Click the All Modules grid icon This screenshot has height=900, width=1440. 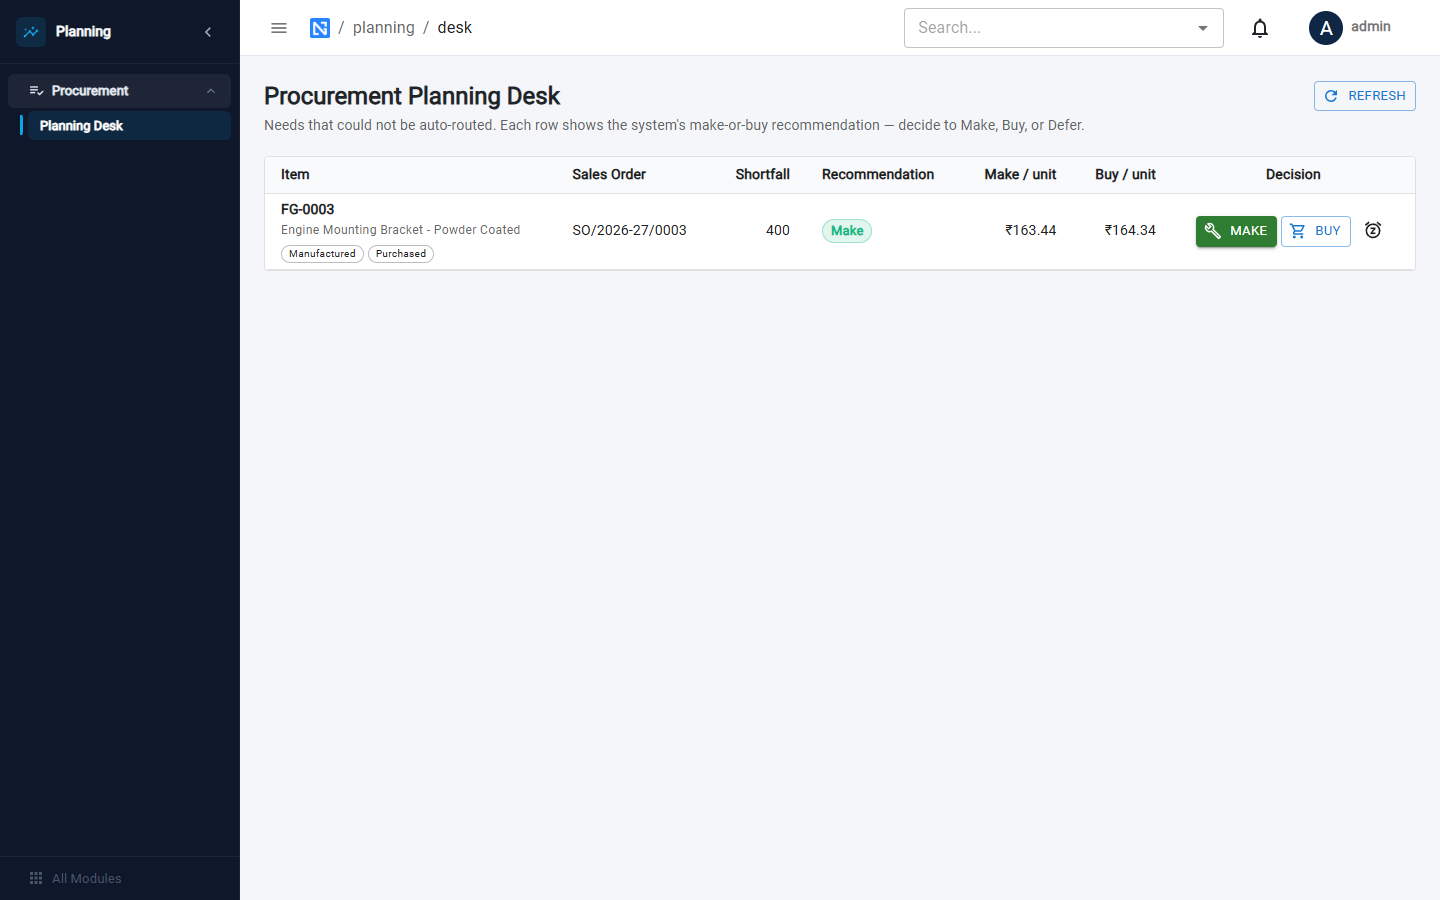click(x=36, y=878)
